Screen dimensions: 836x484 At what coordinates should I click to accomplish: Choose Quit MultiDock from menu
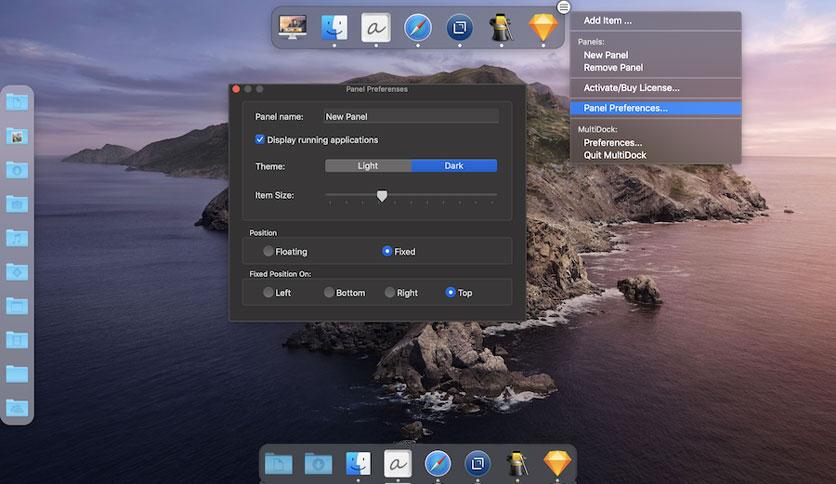[x=655, y=155]
